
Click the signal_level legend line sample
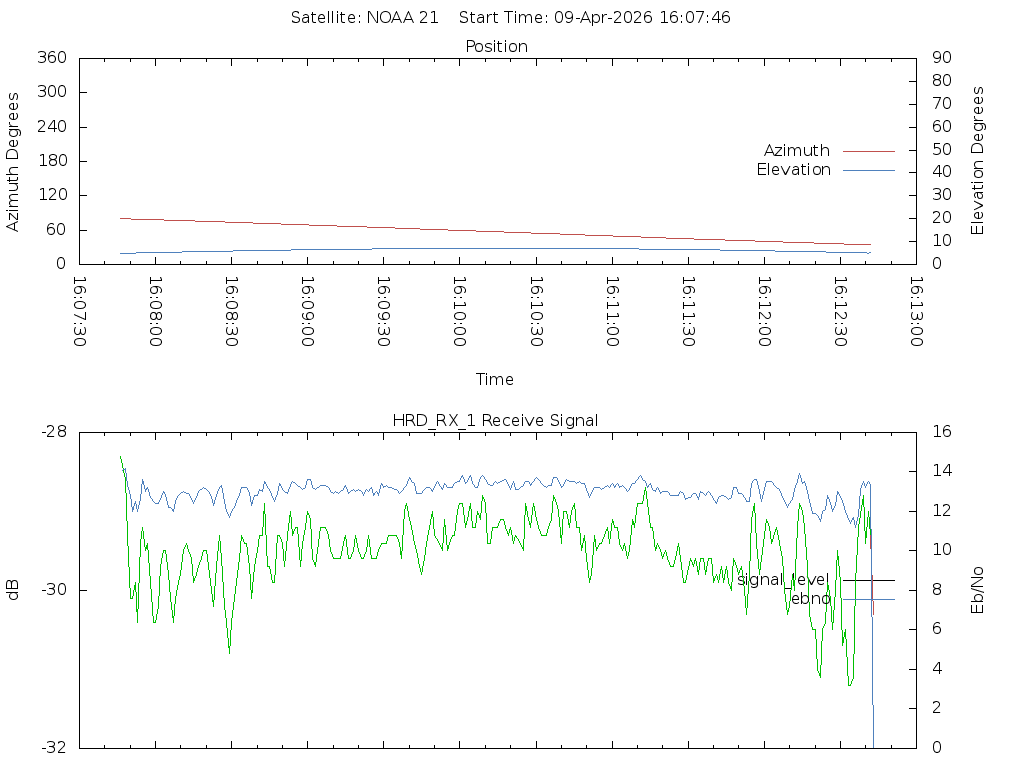coord(868,580)
